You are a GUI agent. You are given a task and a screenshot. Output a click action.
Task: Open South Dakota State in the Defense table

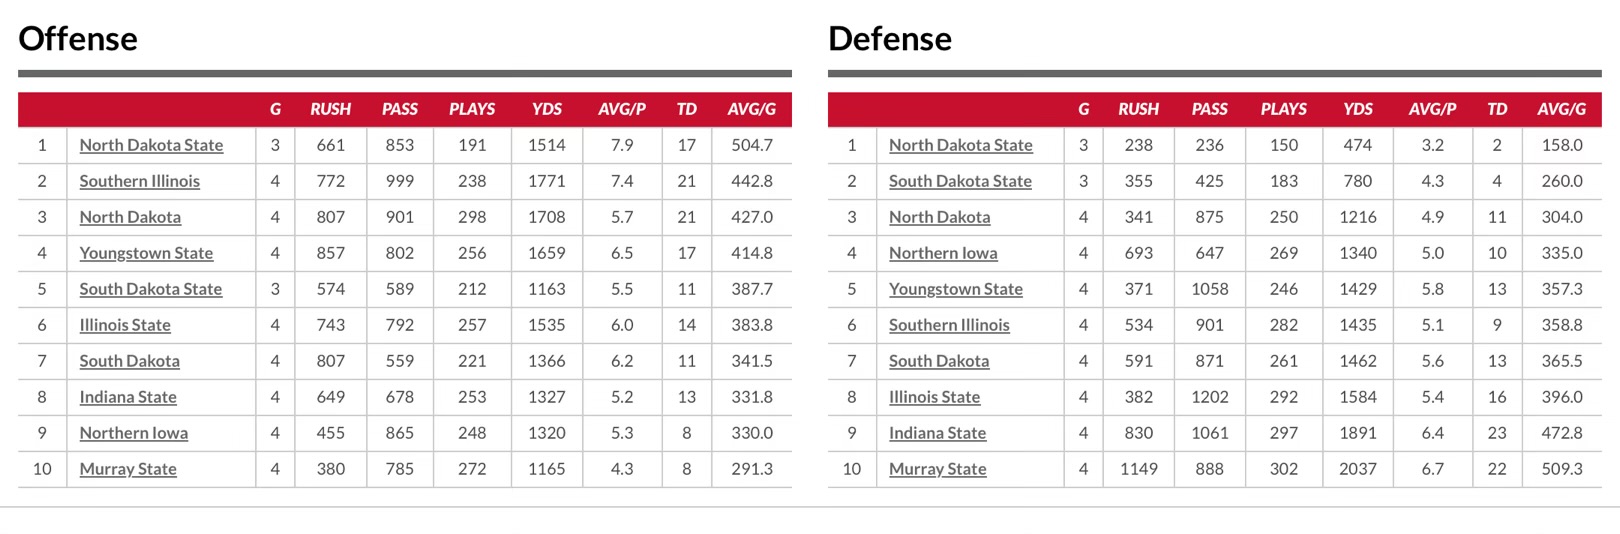[960, 181]
